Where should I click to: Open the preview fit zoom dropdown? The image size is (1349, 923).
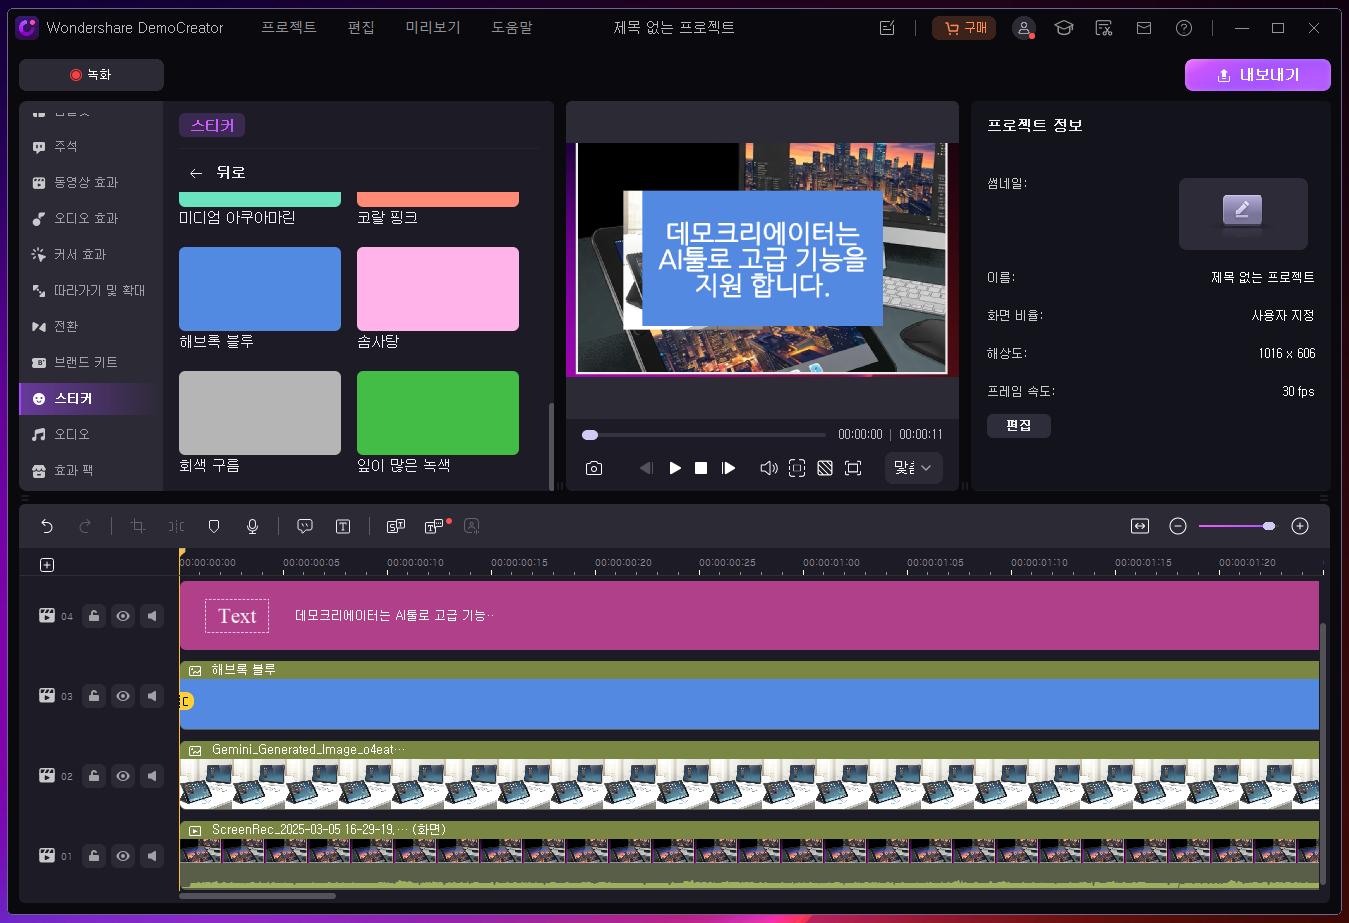(914, 468)
